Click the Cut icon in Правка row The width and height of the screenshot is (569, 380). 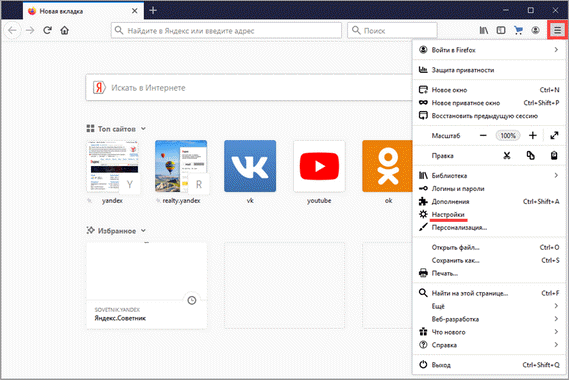(x=507, y=156)
